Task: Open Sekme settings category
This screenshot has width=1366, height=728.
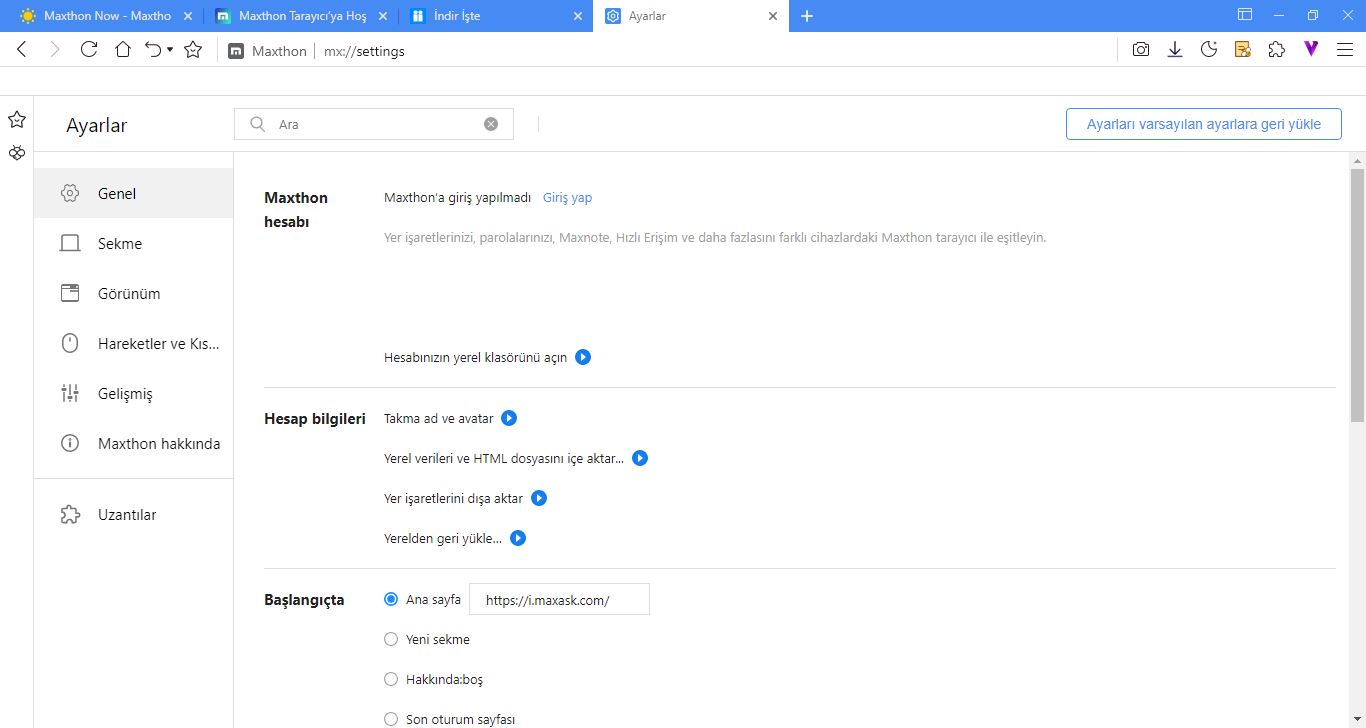Action: click(133, 243)
